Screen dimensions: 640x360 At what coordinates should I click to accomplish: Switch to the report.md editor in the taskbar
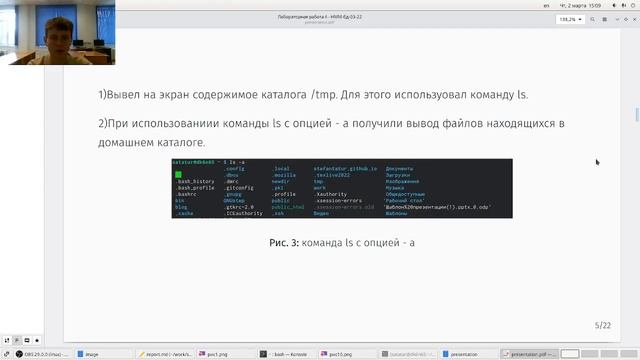(165, 354)
